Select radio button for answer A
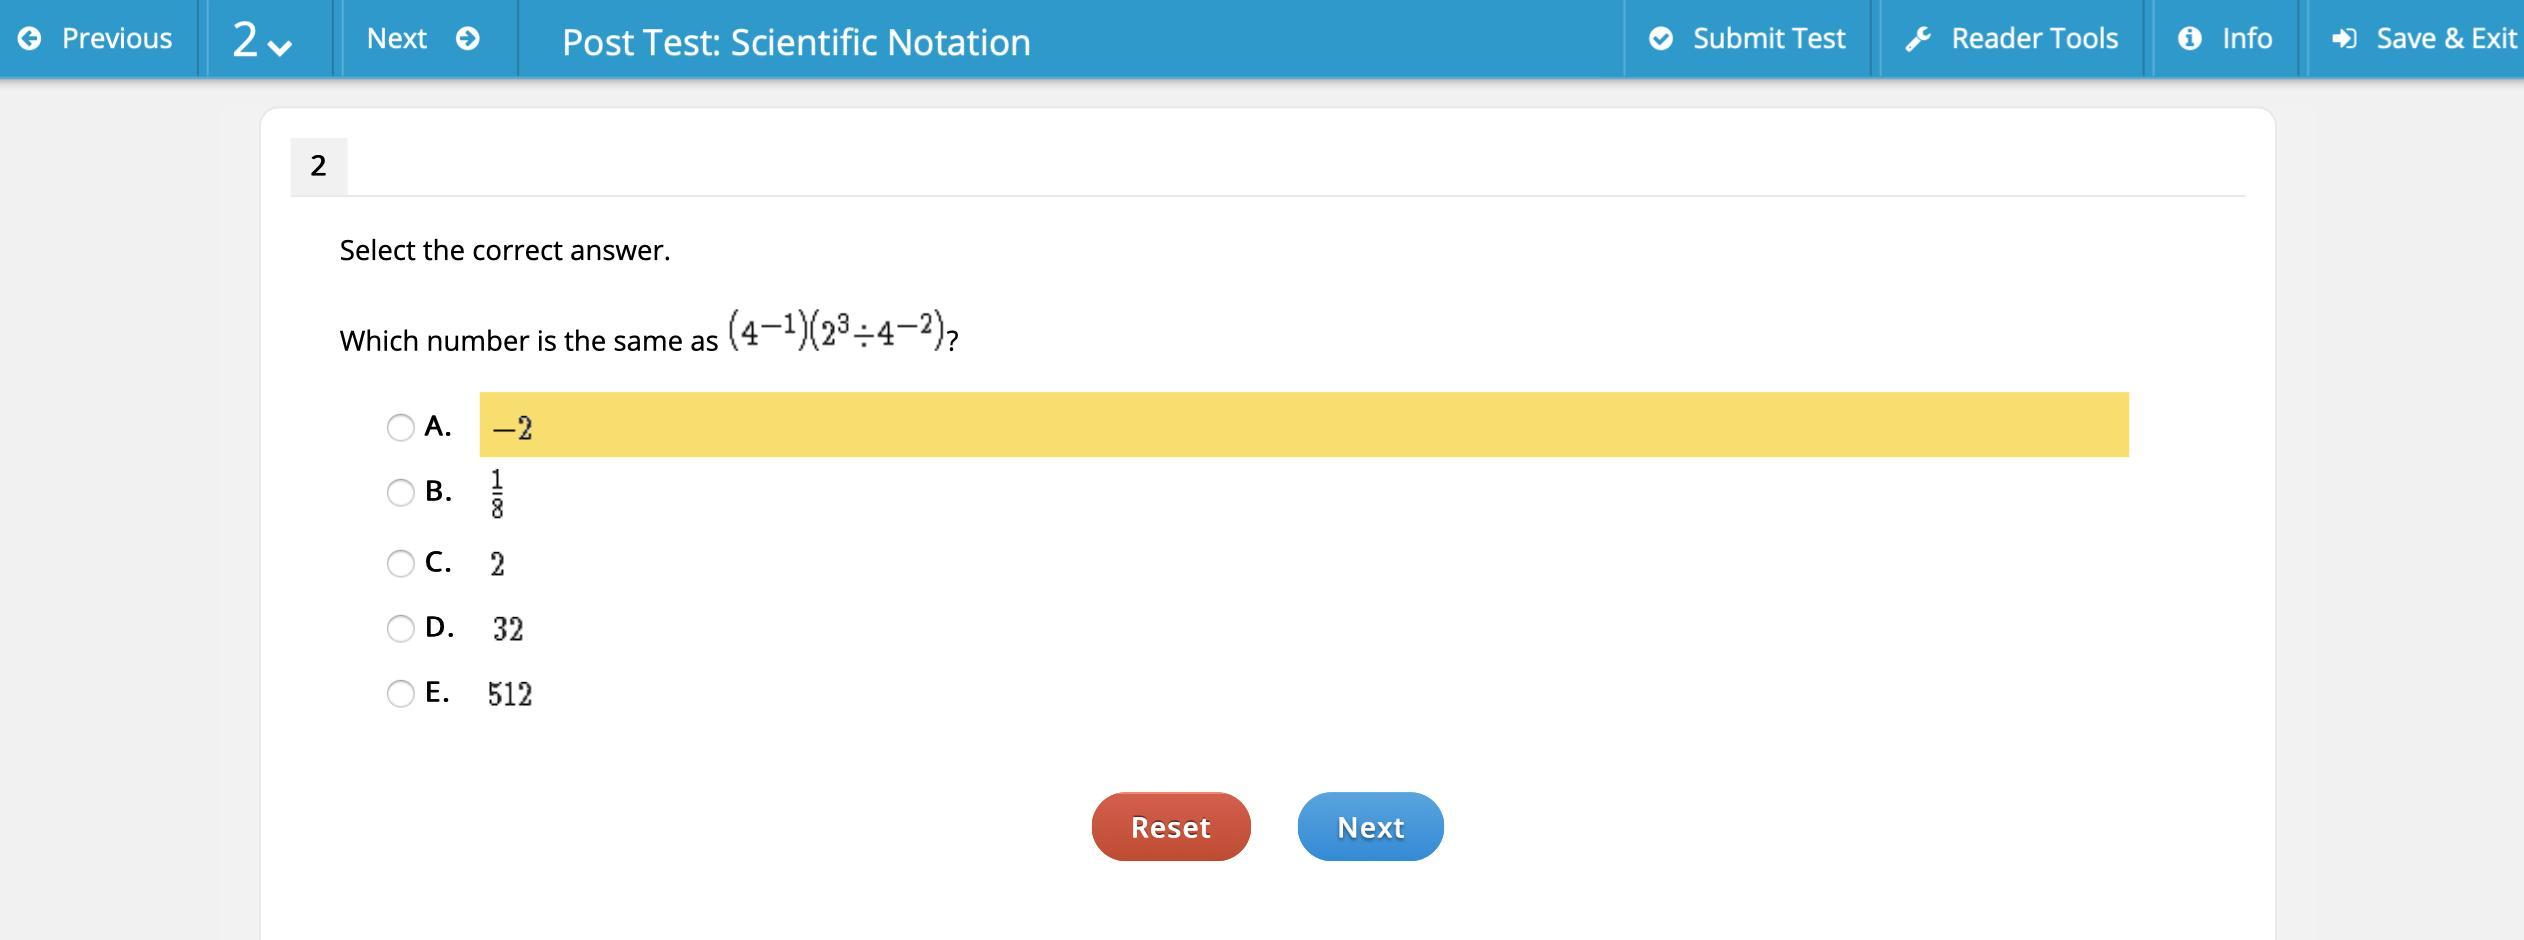2524x940 pixels. click(x=400, y=428)
